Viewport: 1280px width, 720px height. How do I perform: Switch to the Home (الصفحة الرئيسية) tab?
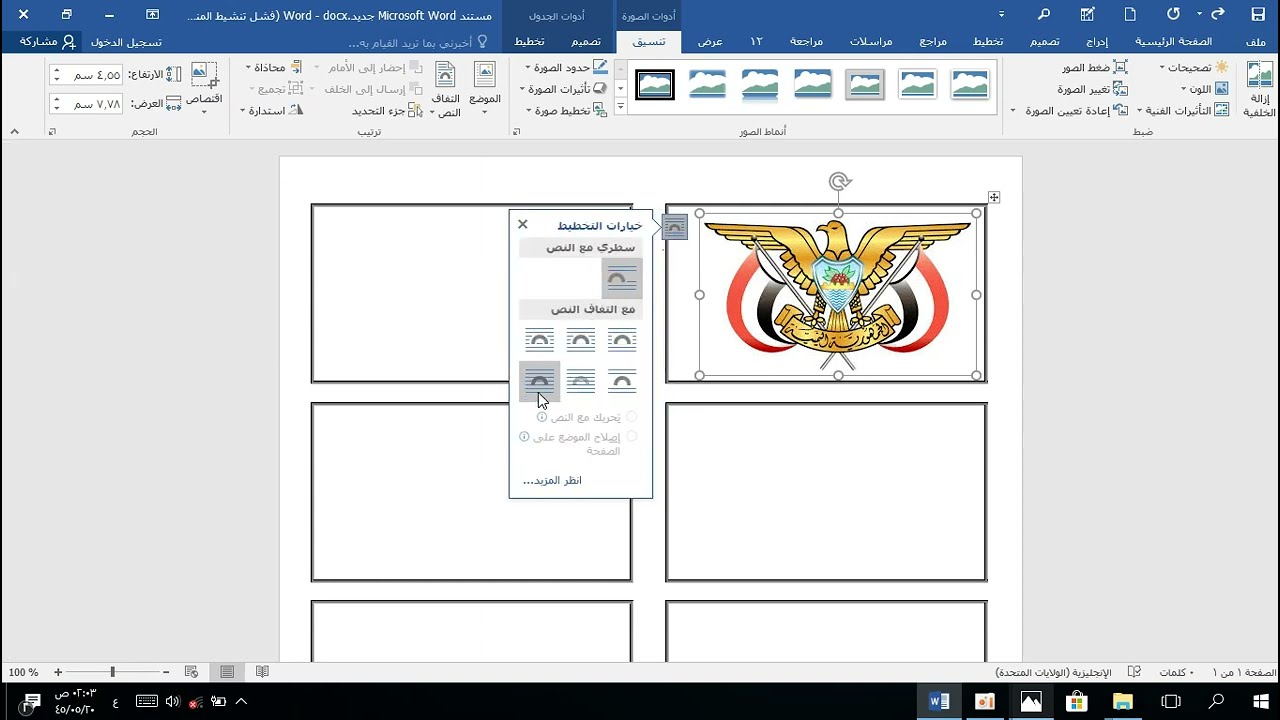click(x=1174, y=42)
